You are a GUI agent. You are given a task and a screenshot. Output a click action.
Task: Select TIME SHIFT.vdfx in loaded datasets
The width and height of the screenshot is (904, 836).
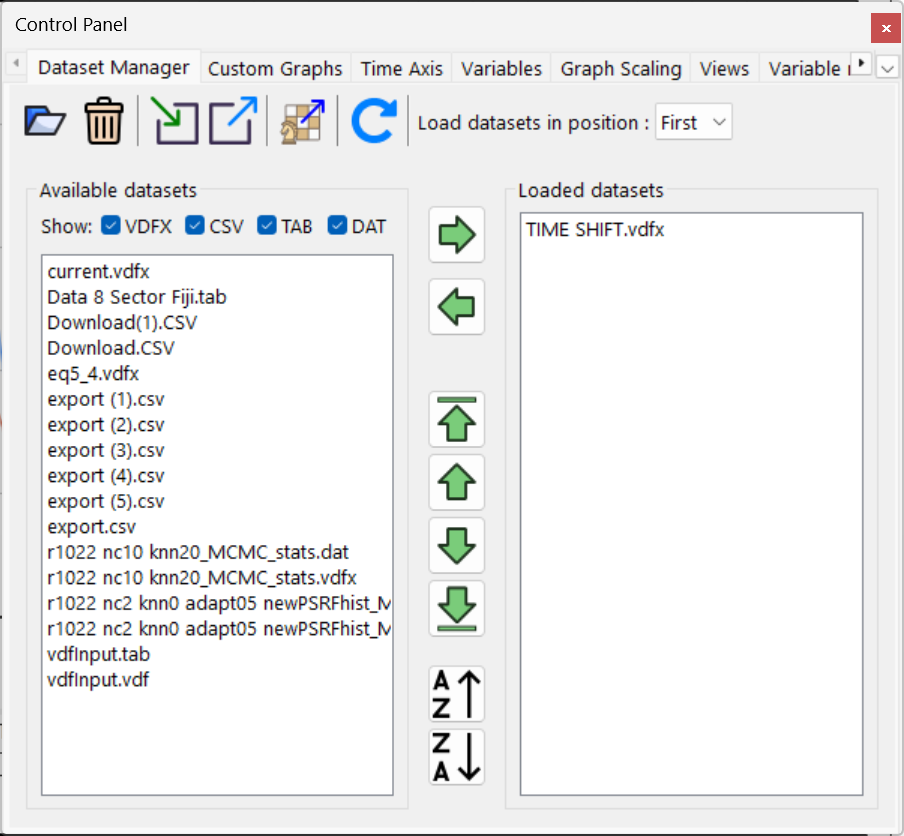(595, 230)
